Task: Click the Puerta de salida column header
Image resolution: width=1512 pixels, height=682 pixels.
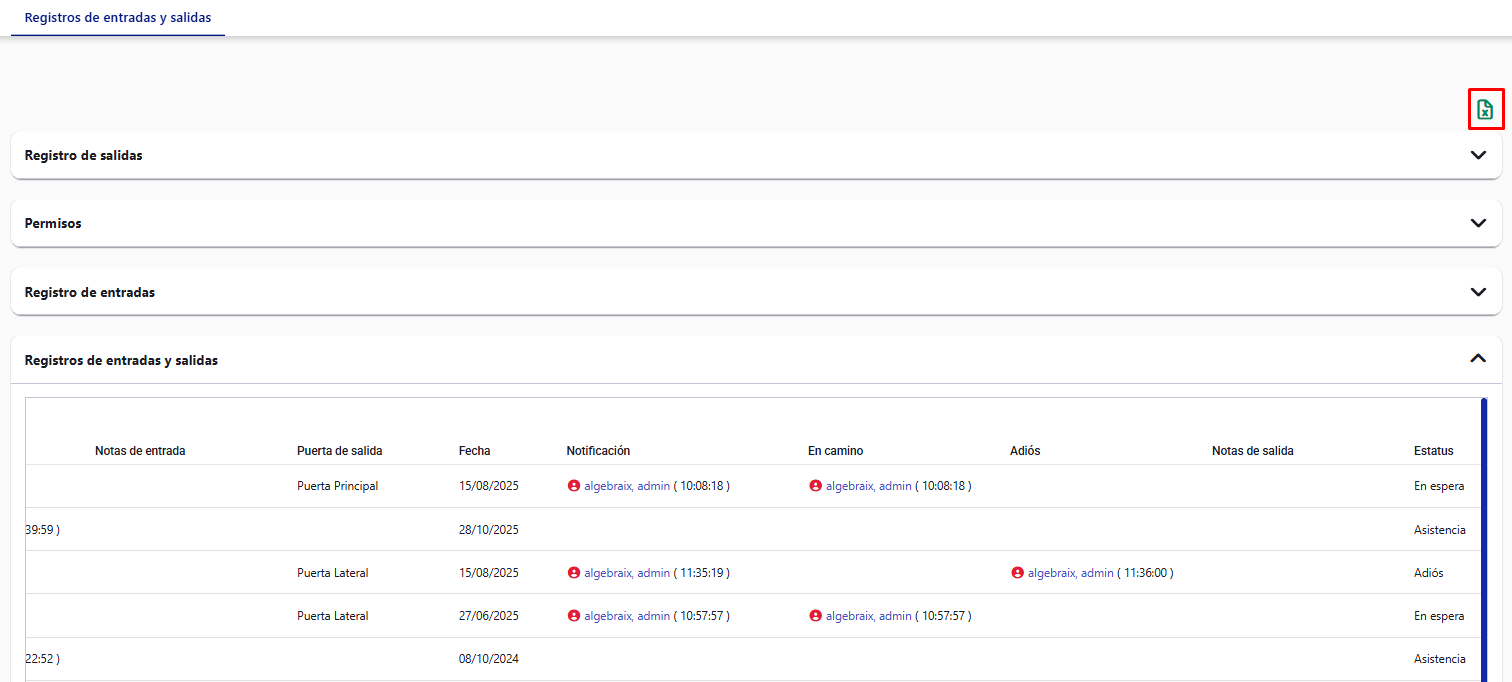Action: coord(339,451)
